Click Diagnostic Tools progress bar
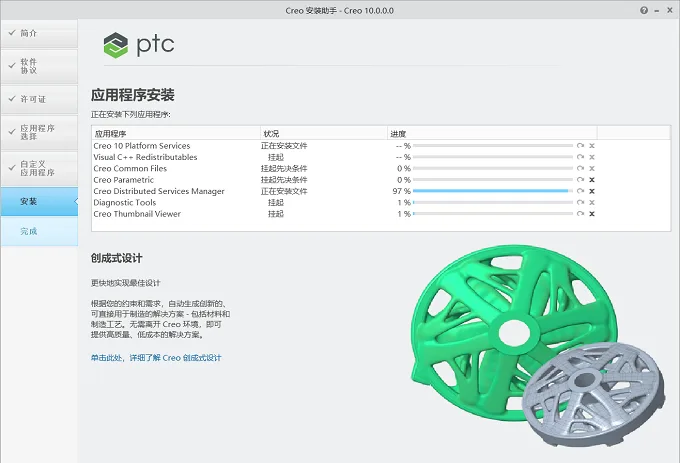680x463 pixels. (493, 202)
